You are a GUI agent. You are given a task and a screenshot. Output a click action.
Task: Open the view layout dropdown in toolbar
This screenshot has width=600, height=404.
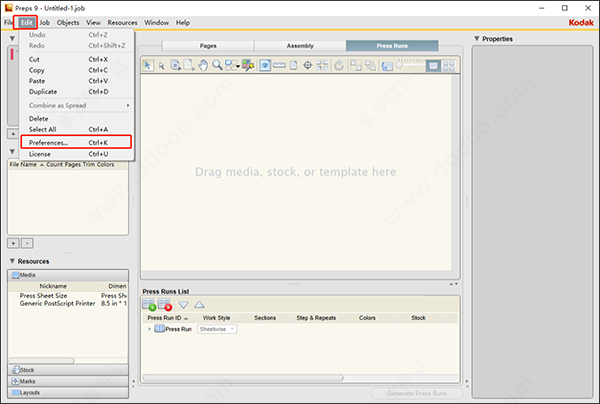coord(232,65)
